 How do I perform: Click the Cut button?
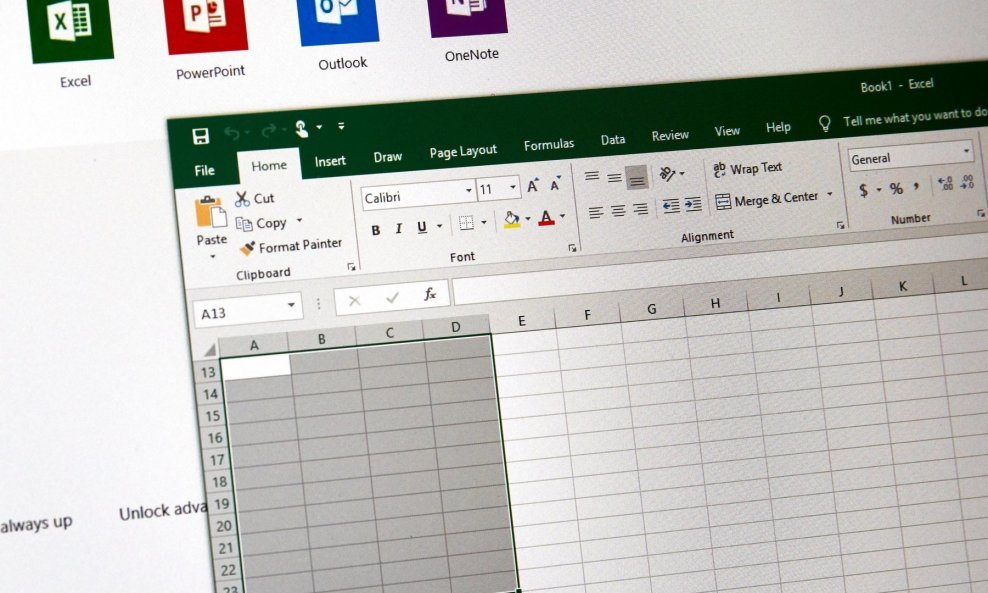(x=255, y=199)
